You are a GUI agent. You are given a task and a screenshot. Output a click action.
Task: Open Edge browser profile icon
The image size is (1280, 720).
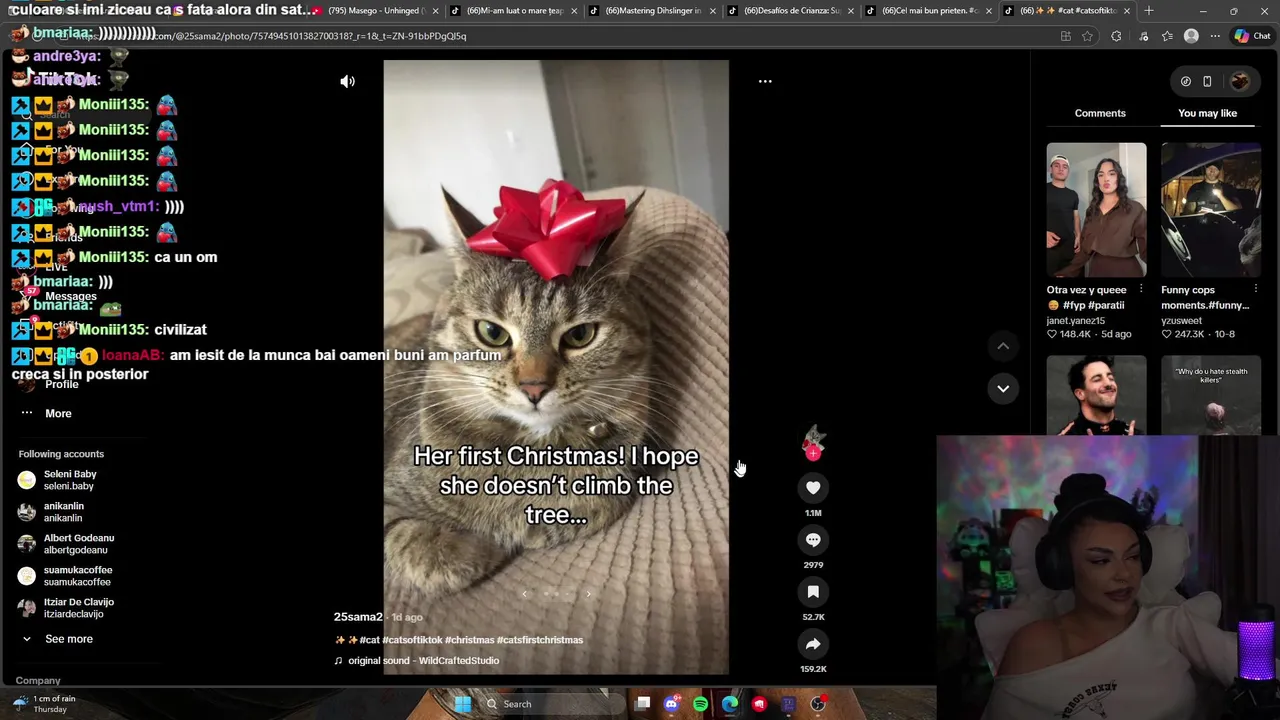[1191, 36]
